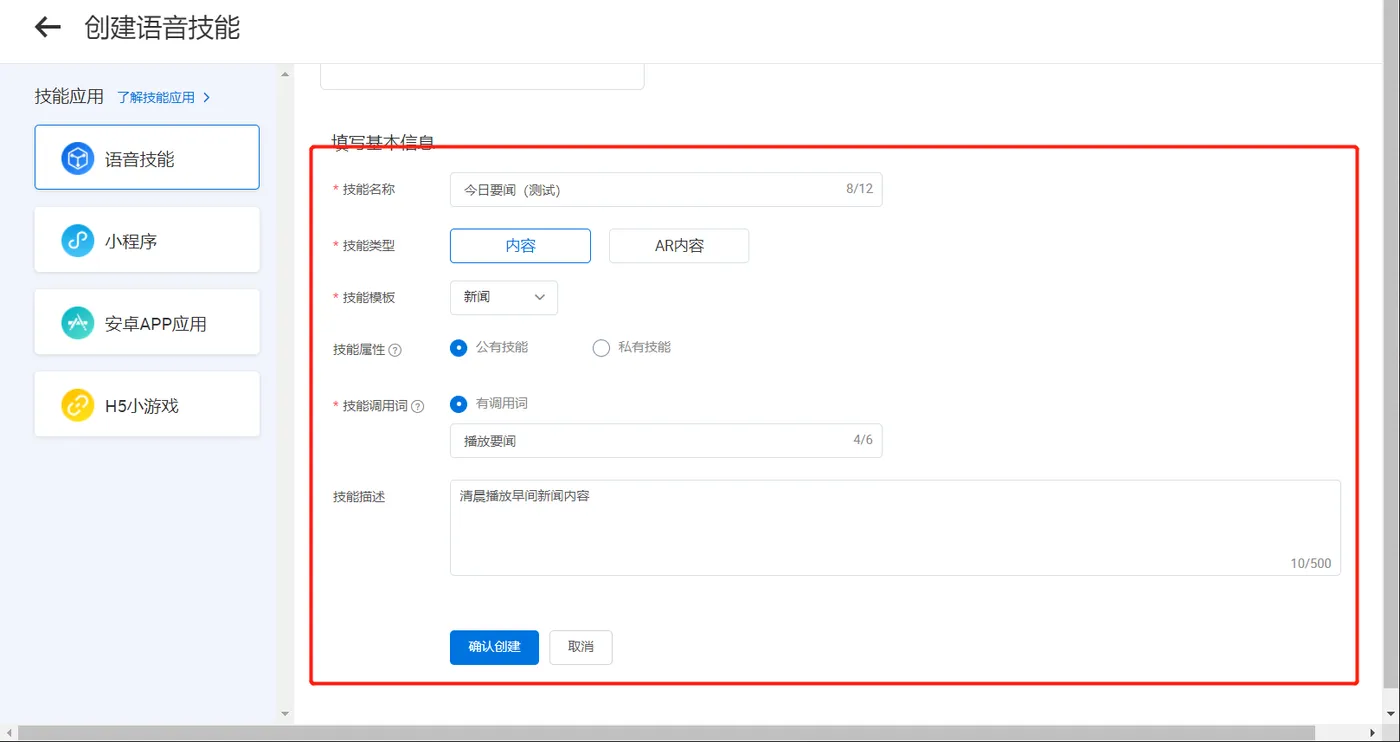Click the 填写基本信息 section heading

[x=383, y=142]
